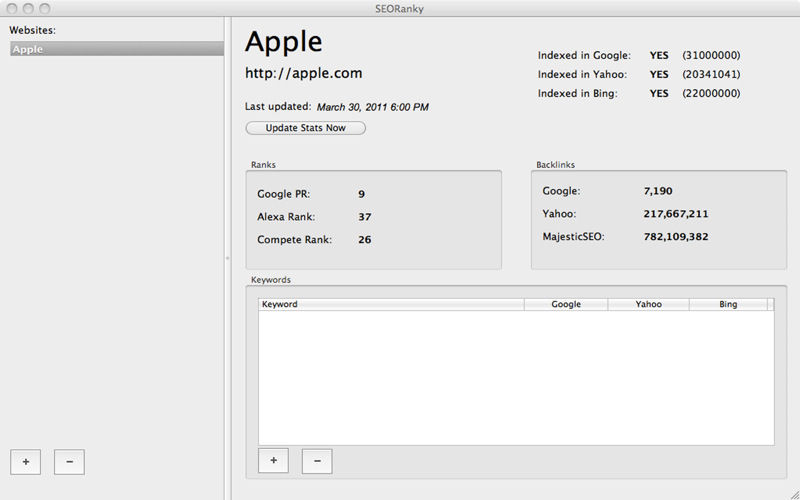This screenshot has height=500, width=800.
Task: Click the Websites: sidebar label
Action: [x=33, y=30]
